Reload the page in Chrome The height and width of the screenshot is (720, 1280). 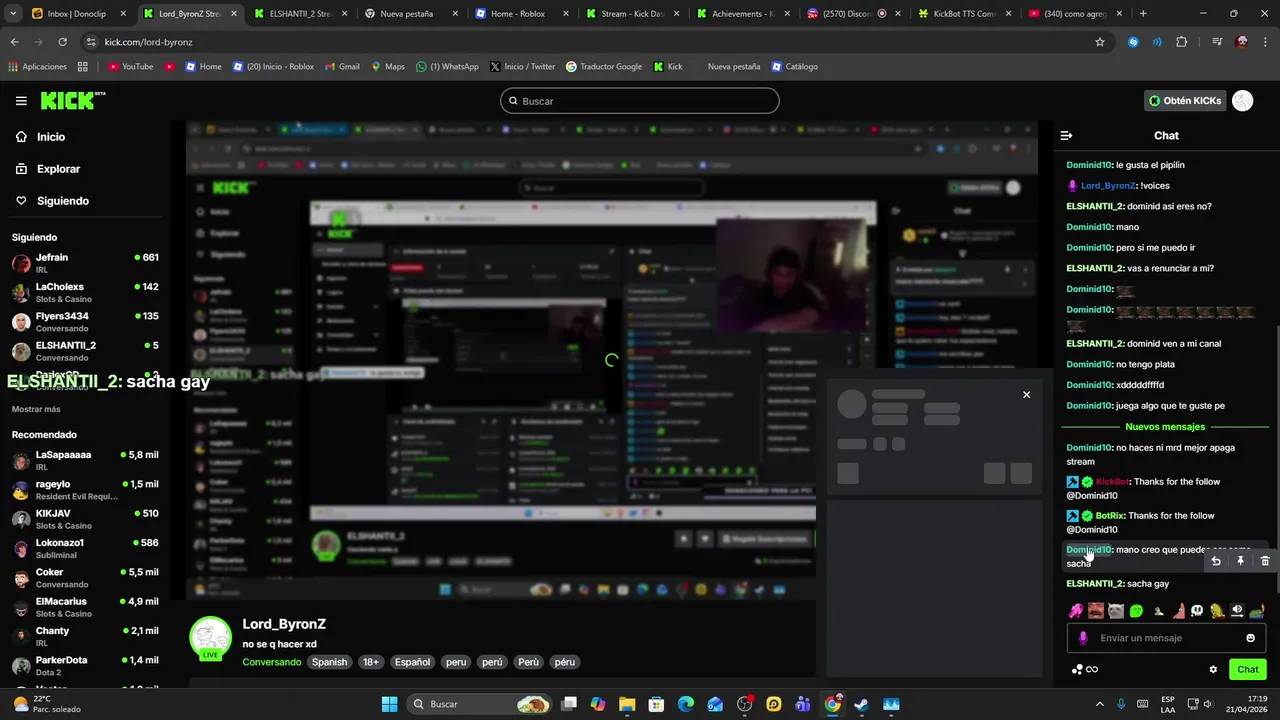[x=62, y=42]
